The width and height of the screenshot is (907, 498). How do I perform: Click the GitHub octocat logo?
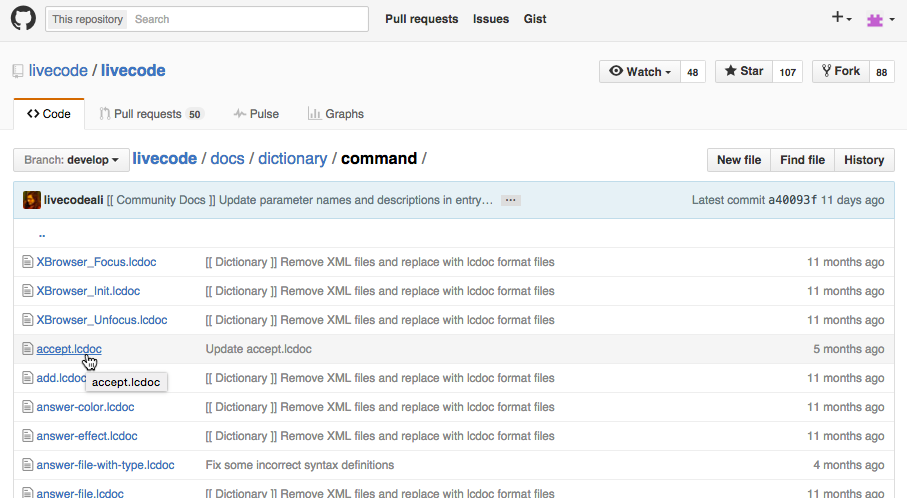[x=23, y=19]
